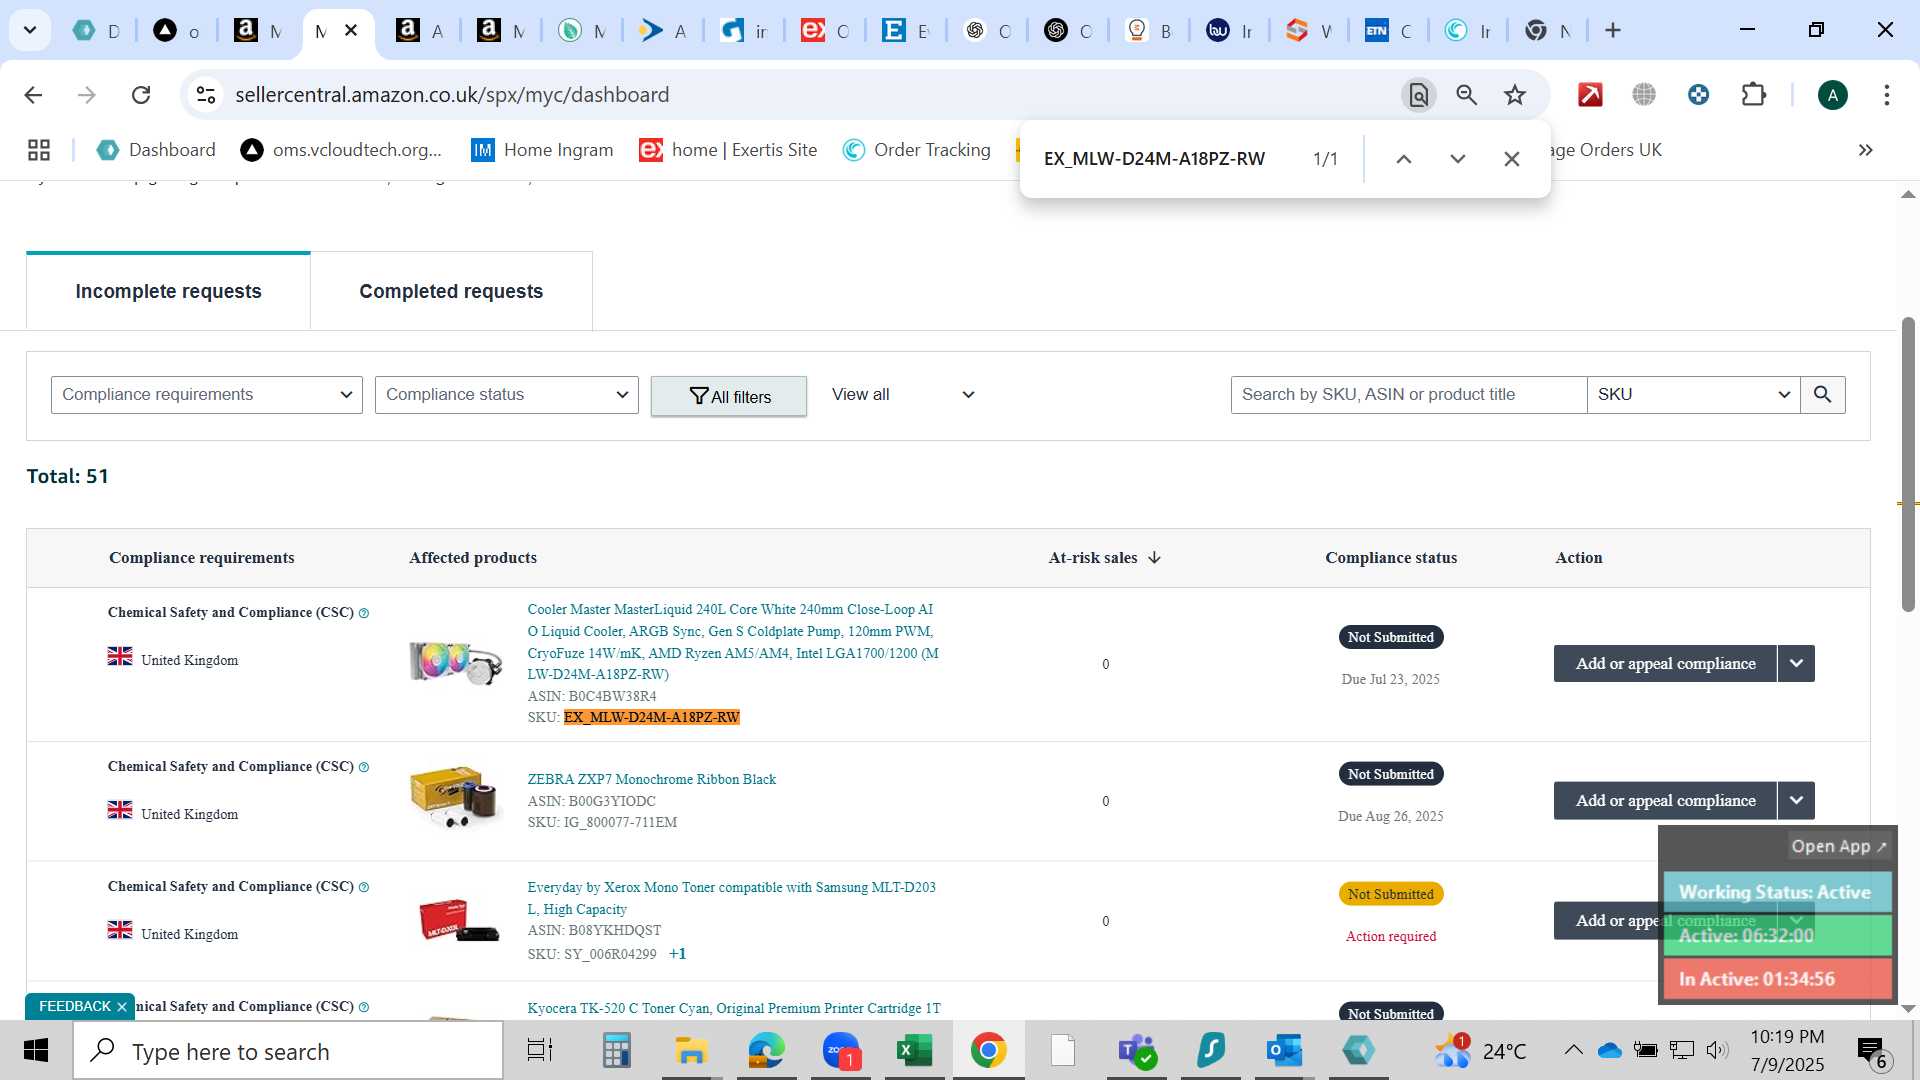The height and width of the screenshot is (1080, 1920).
Task: Open Cooler Master MasterLiquid product link
Action: point(733,642)
